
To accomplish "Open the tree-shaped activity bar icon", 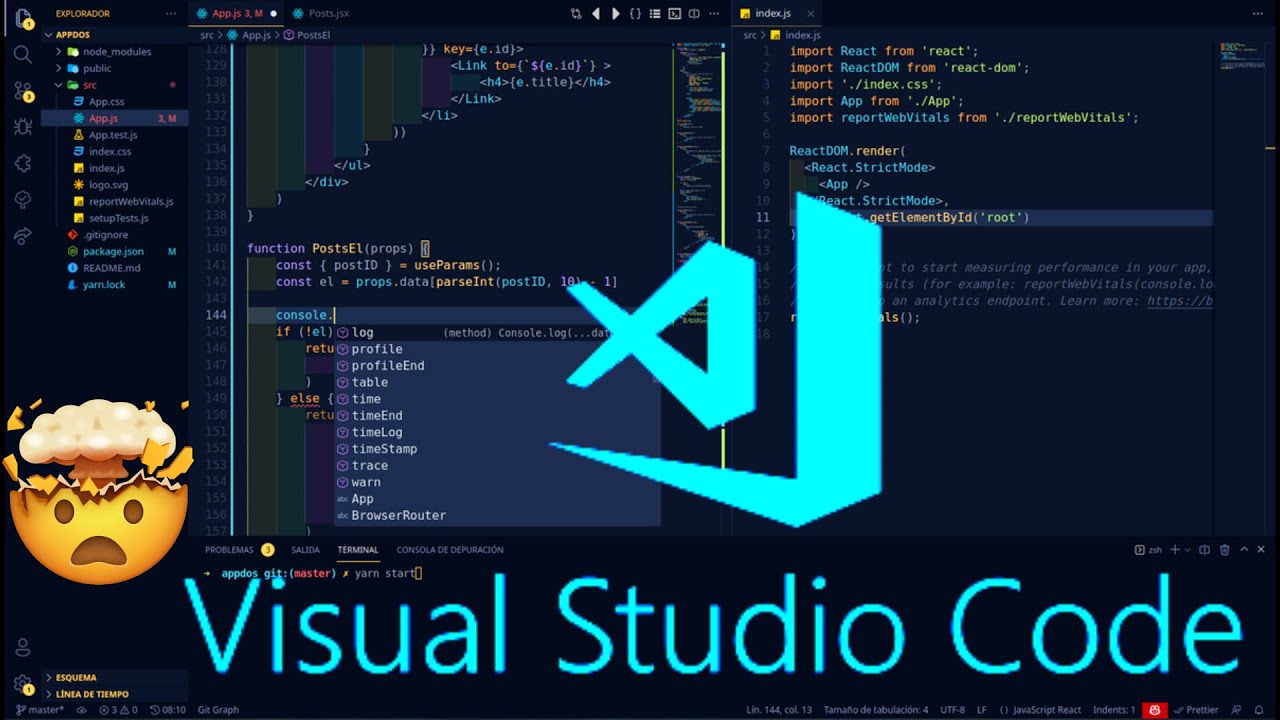I will (22, 200).
